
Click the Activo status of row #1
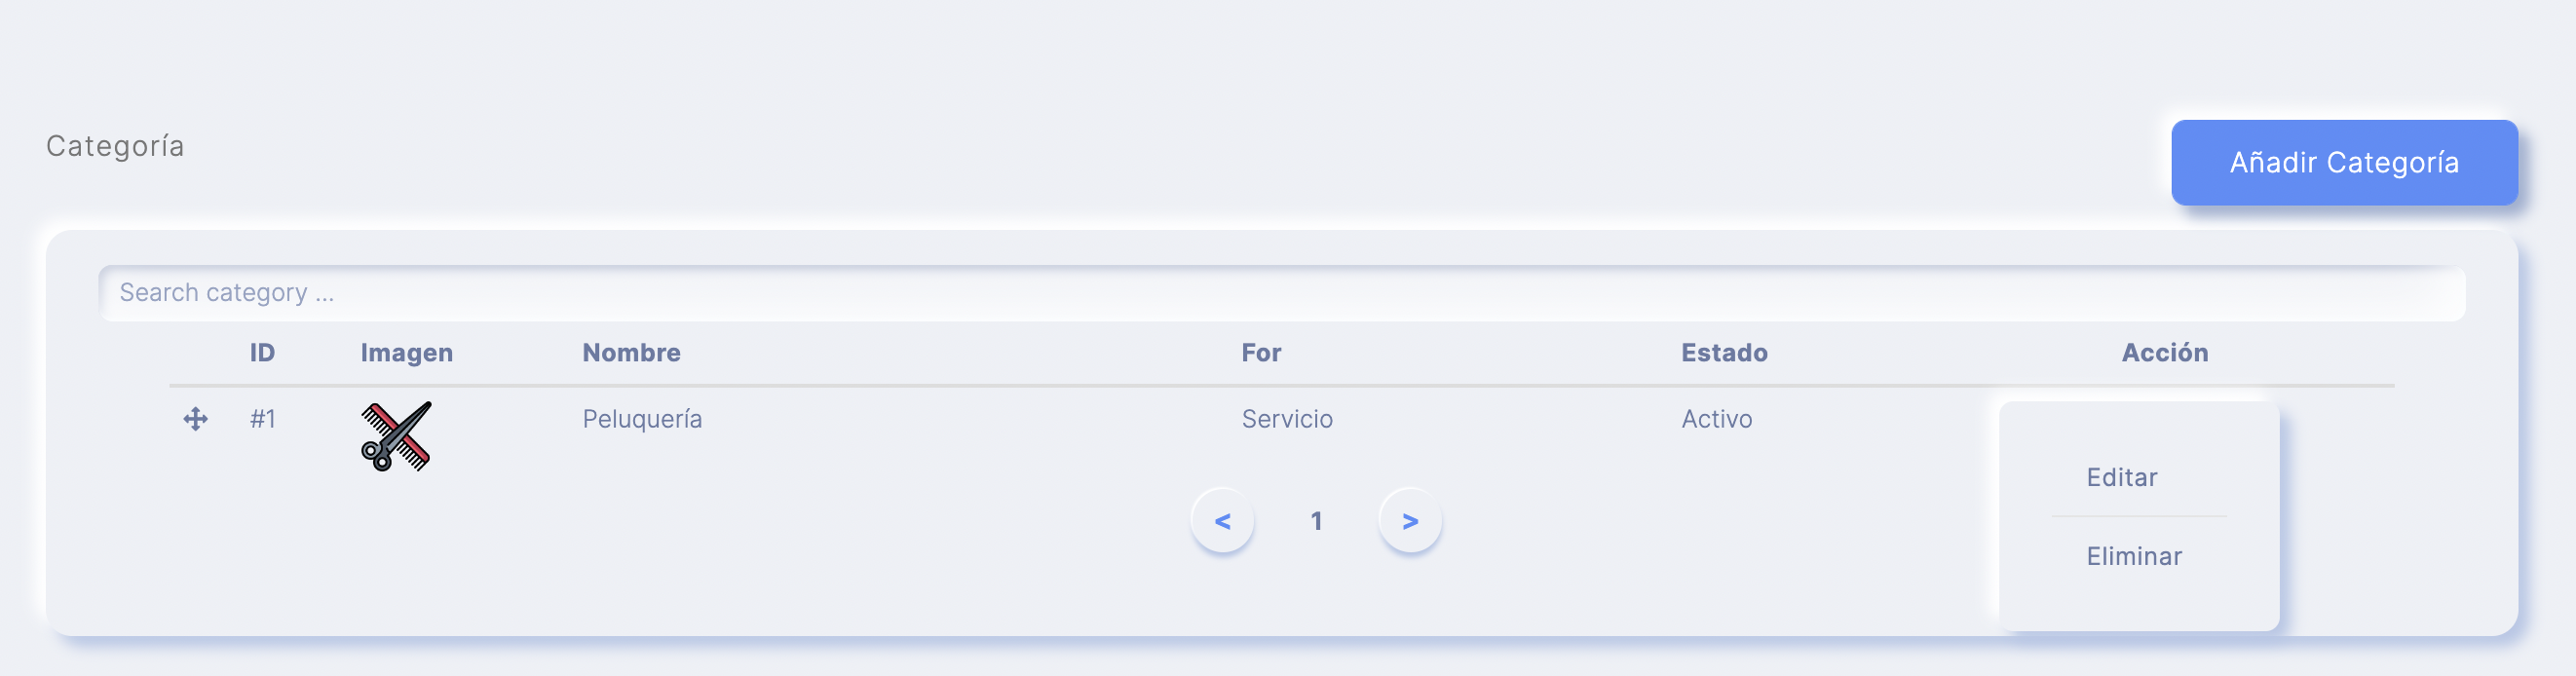point(1716,419)
